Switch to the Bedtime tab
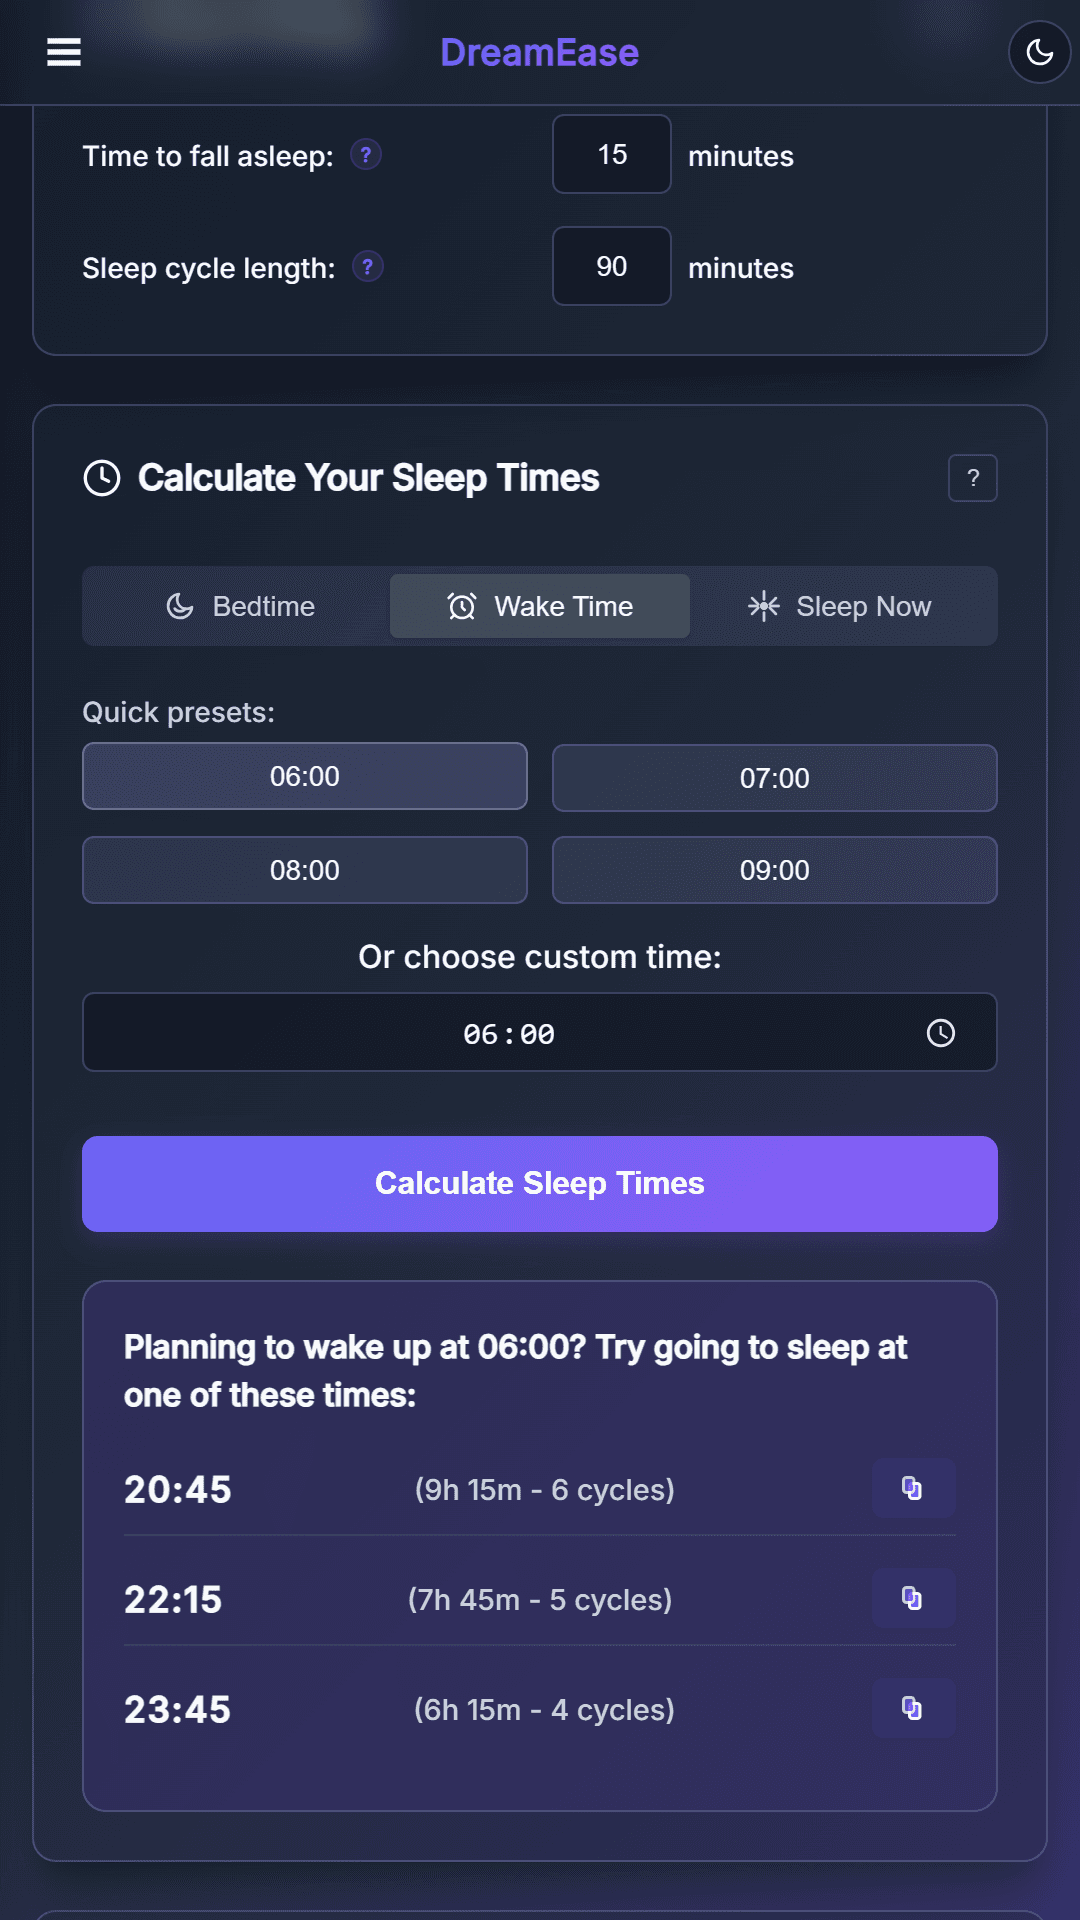Viewport: 1080px width, 1920px height. [240, 606]
